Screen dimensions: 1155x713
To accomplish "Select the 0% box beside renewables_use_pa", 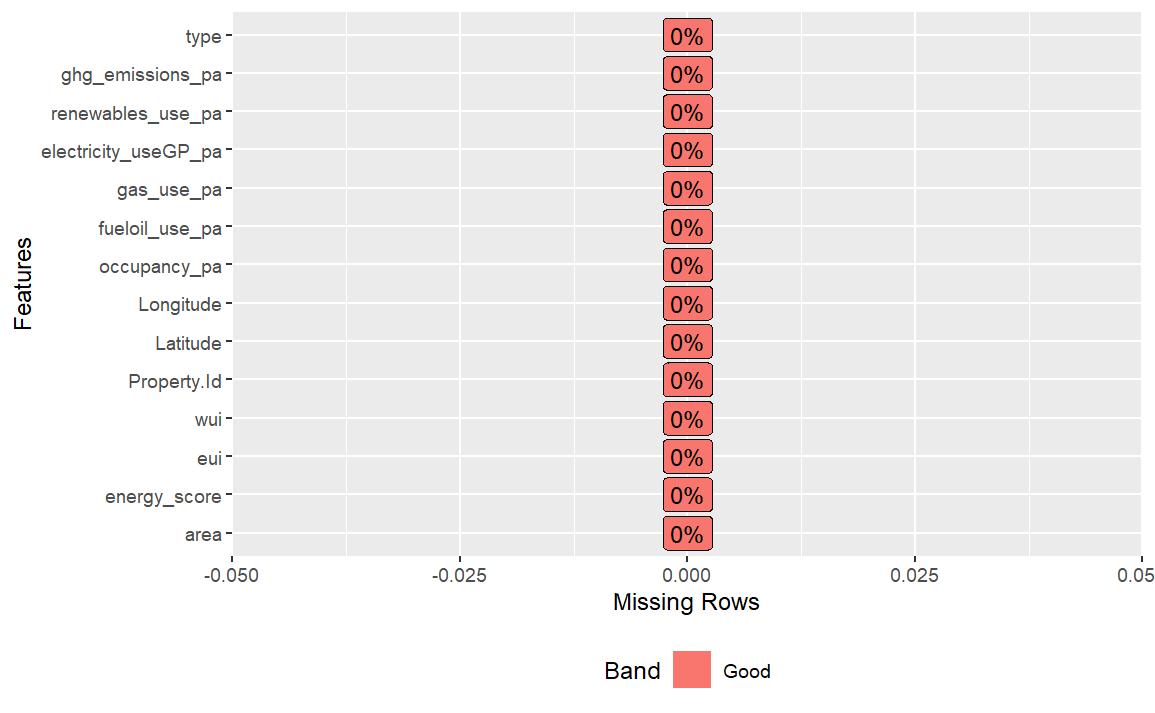I will (x=687, y=113).
